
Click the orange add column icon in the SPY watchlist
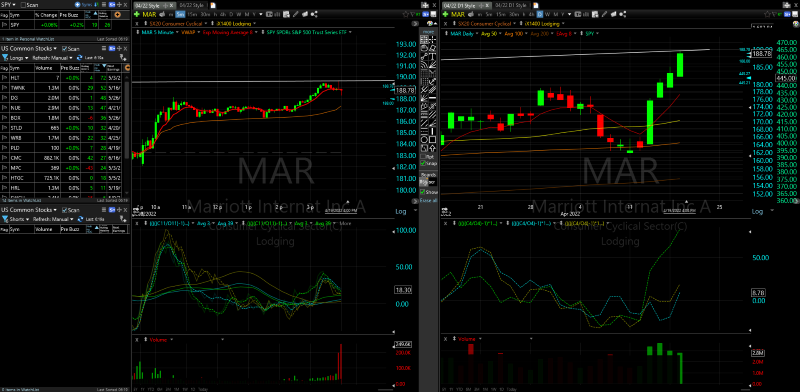pyautogui.click(x=117, y=15)
